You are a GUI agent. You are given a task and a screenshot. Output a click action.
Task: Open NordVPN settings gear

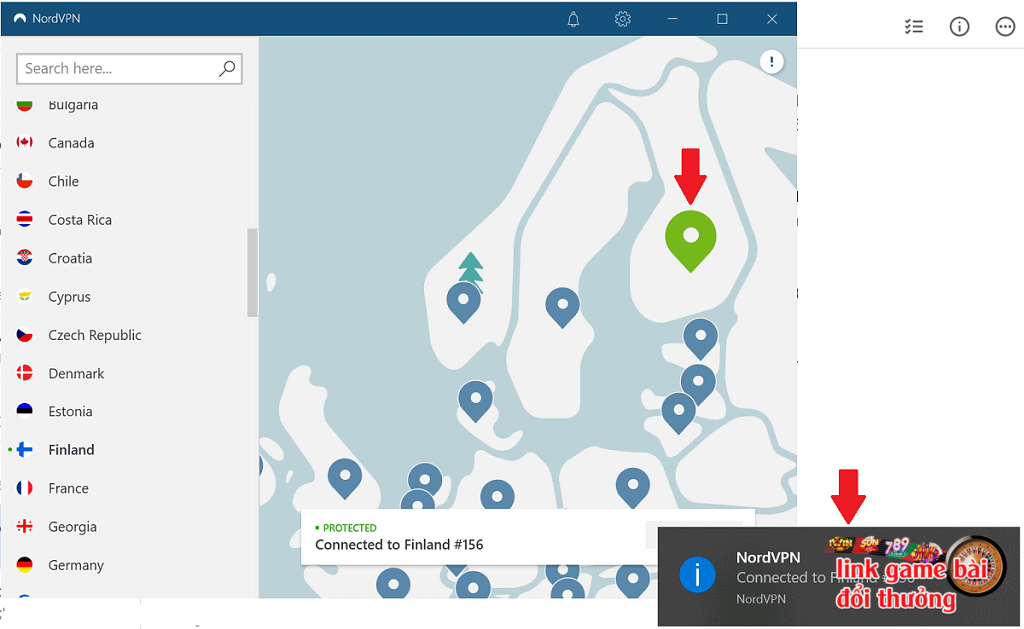point(622,19)
